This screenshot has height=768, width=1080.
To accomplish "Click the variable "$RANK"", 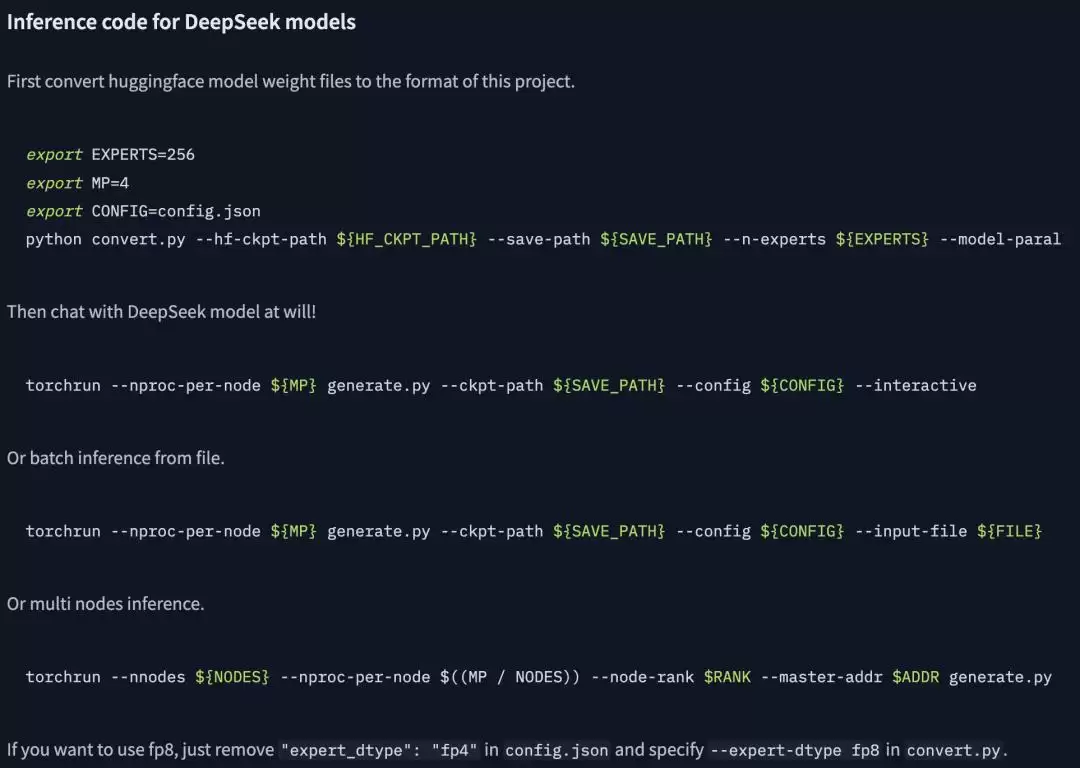I will [x=727, y=677].
